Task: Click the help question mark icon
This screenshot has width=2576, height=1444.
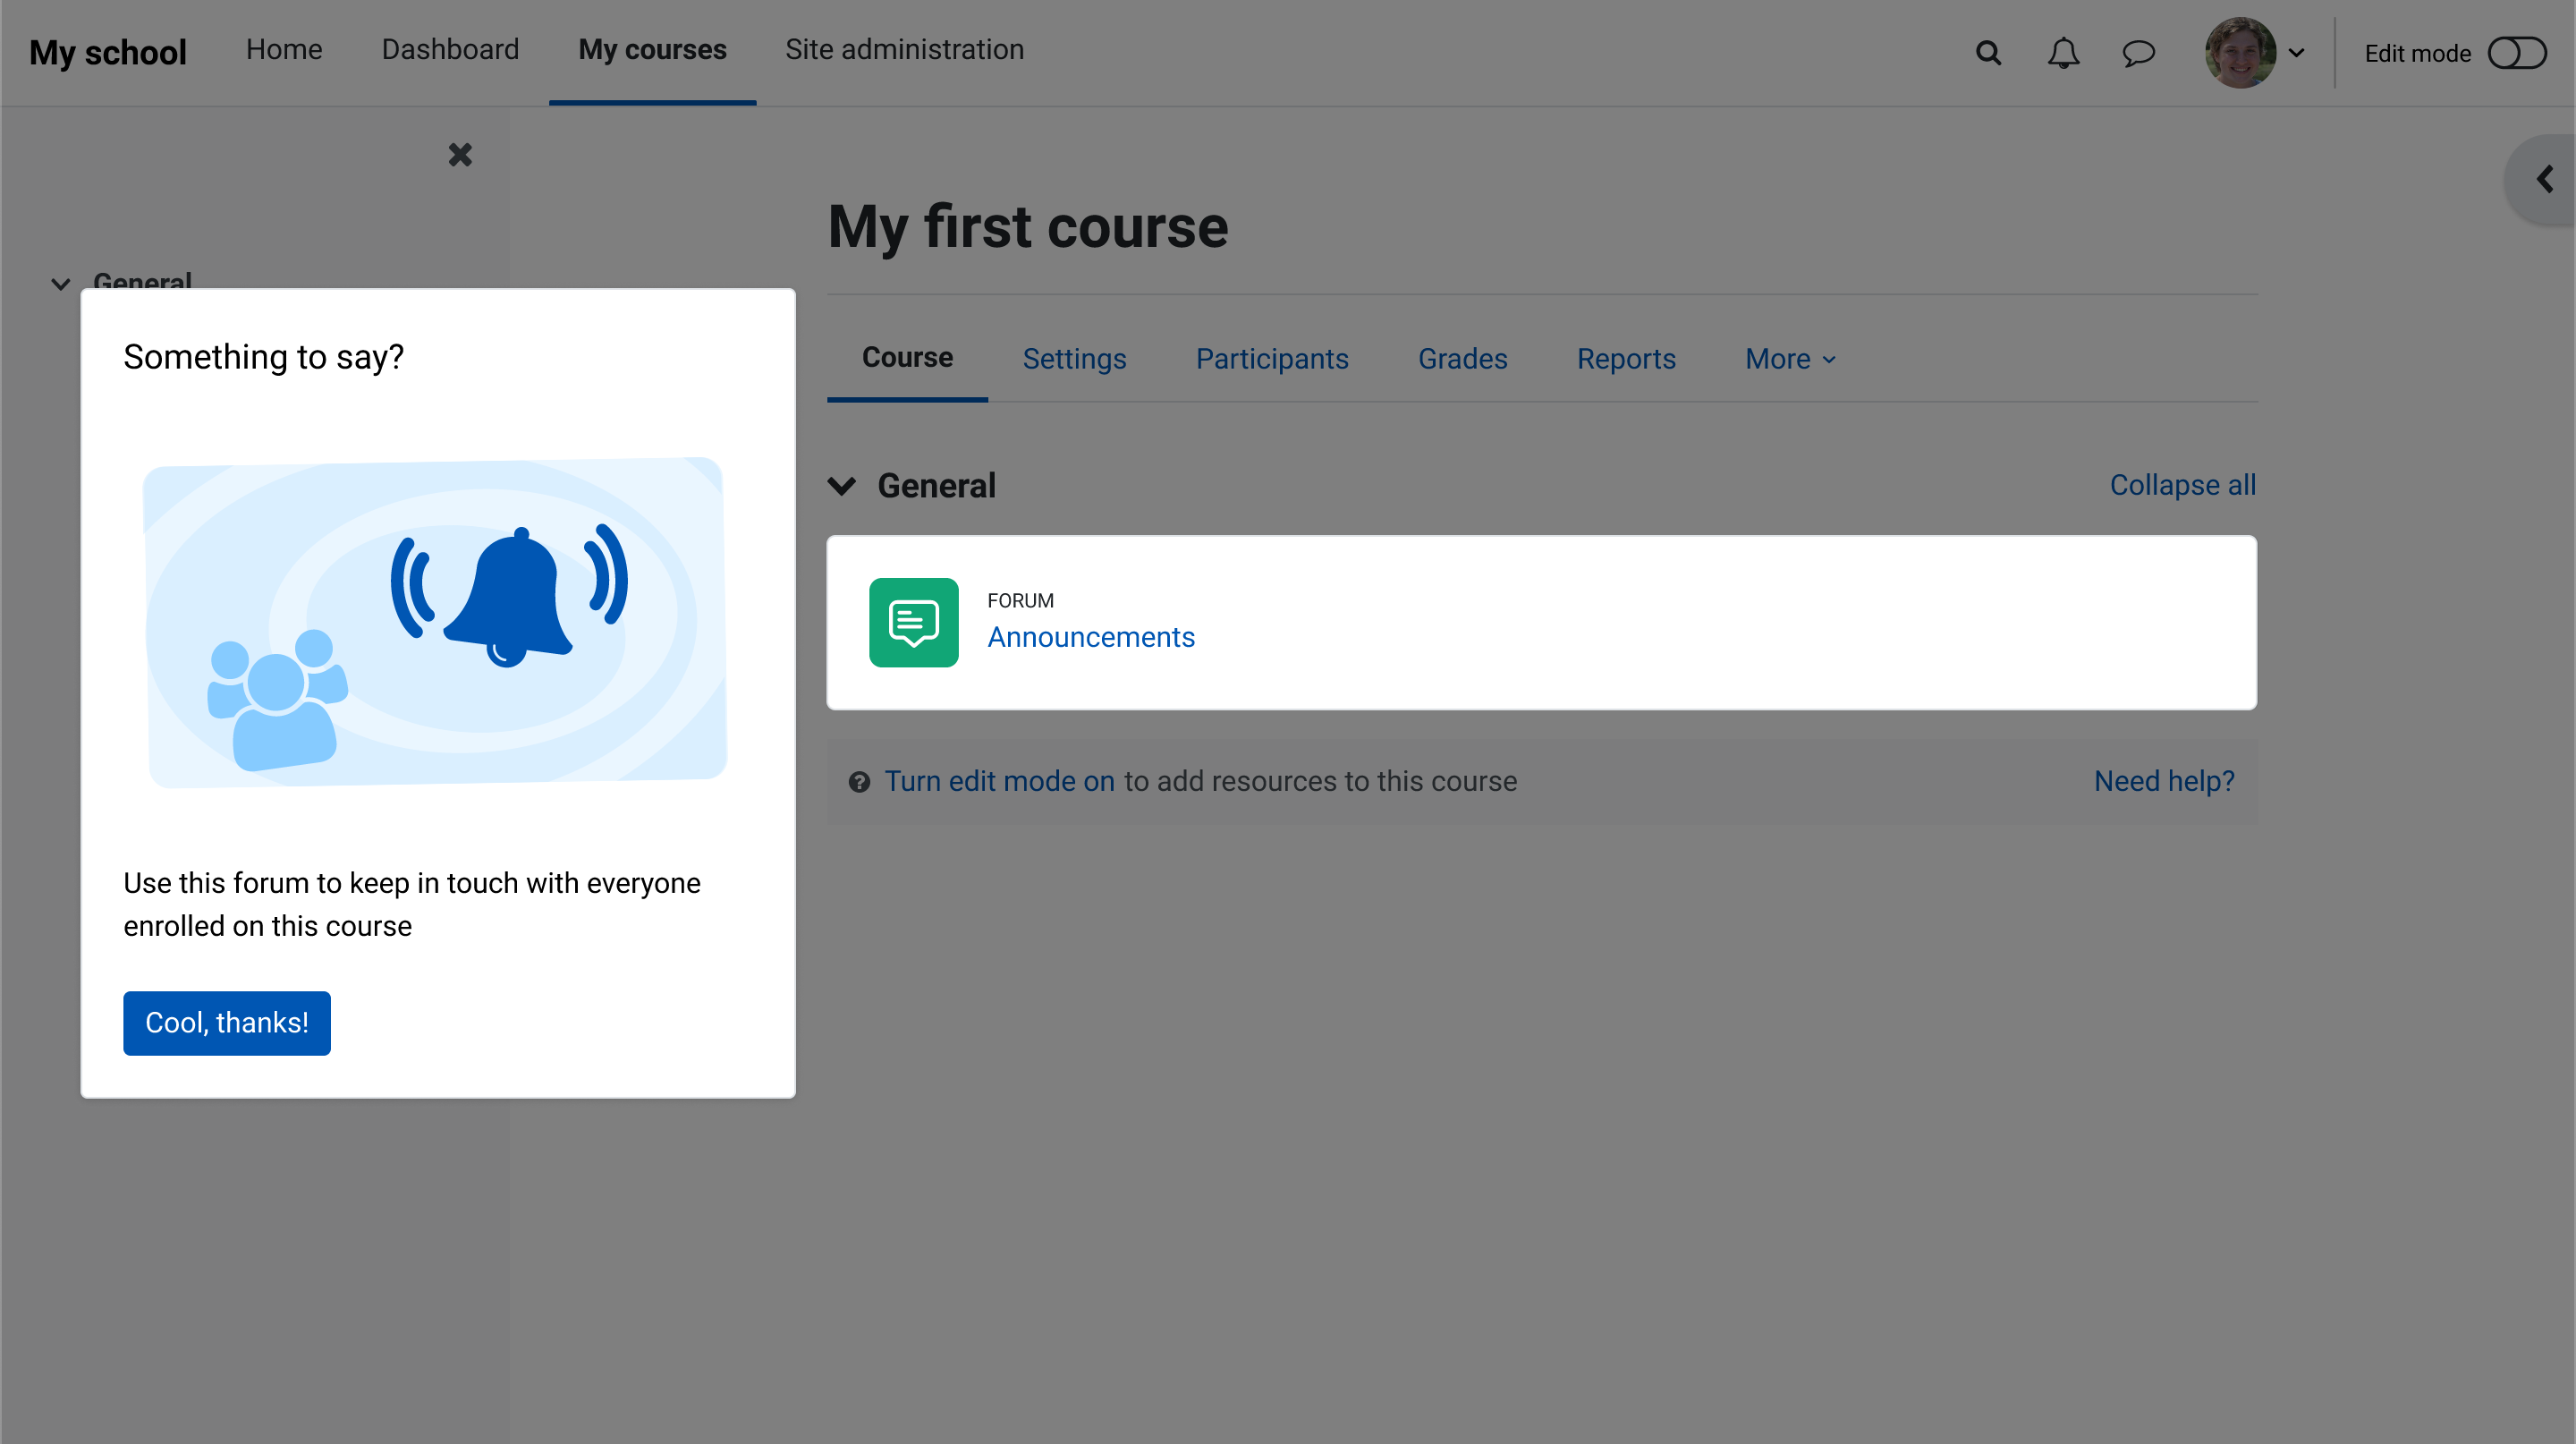Action: click(859, 782)
